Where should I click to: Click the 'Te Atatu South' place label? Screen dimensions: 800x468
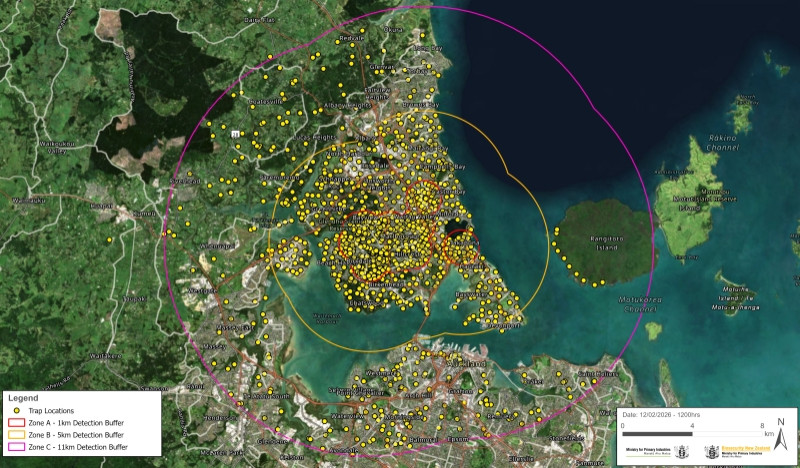(266, 396)
